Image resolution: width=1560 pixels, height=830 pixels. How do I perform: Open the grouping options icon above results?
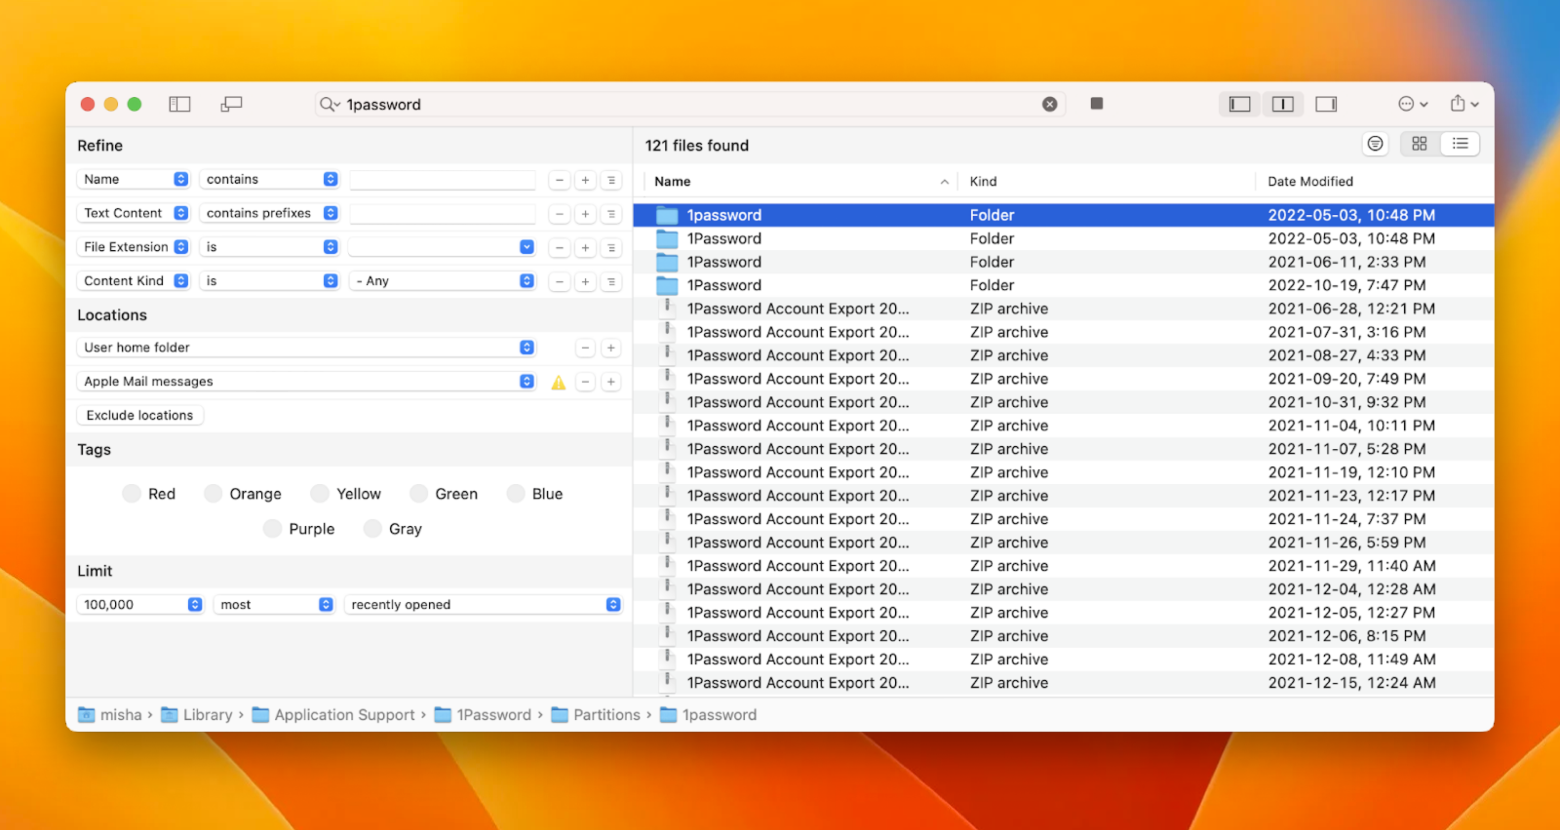[1375, 143]
